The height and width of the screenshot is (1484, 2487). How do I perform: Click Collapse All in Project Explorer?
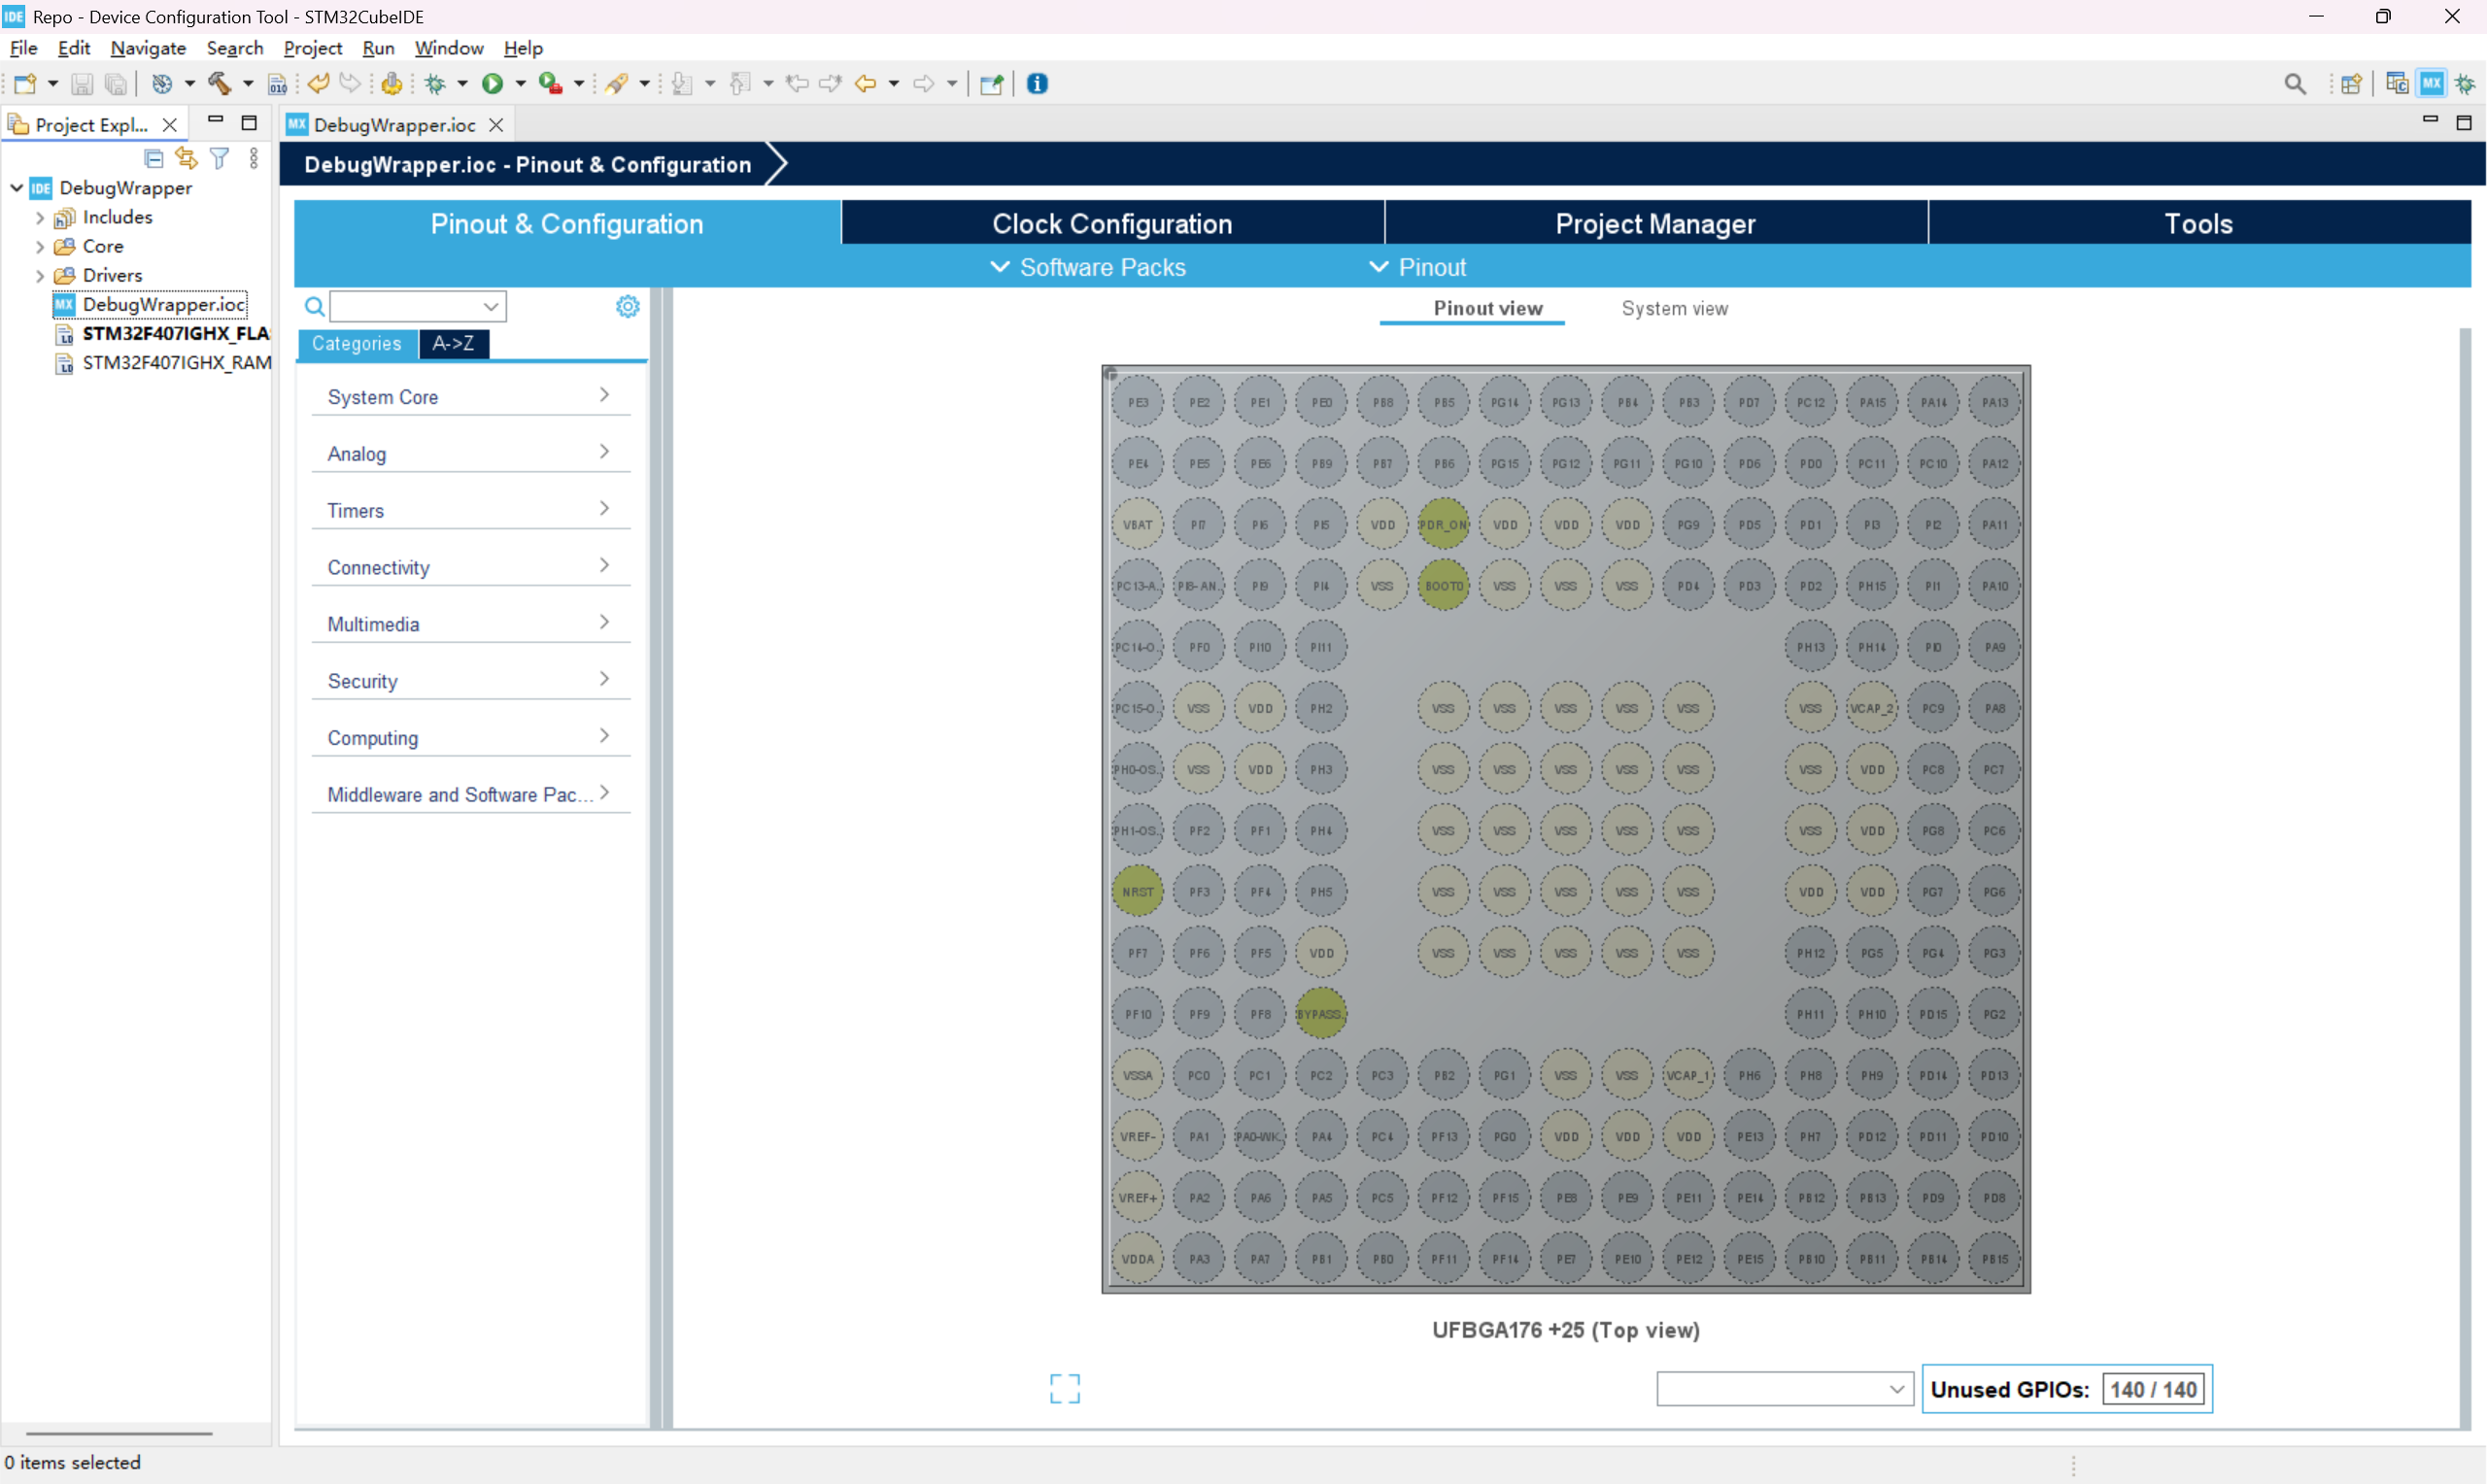(x=153, y=158)
